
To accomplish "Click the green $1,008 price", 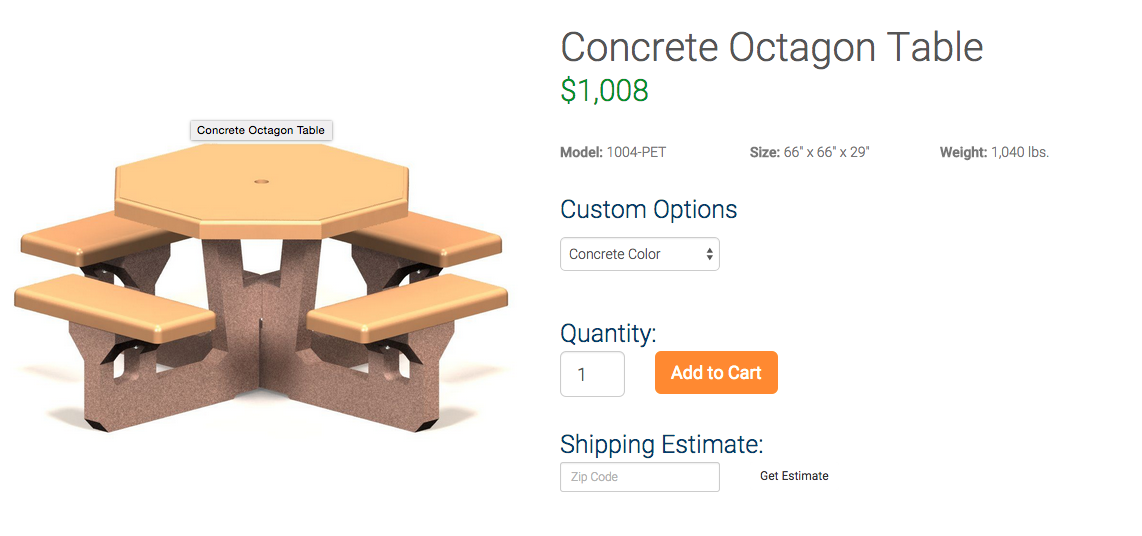I will tap(604, 90).
